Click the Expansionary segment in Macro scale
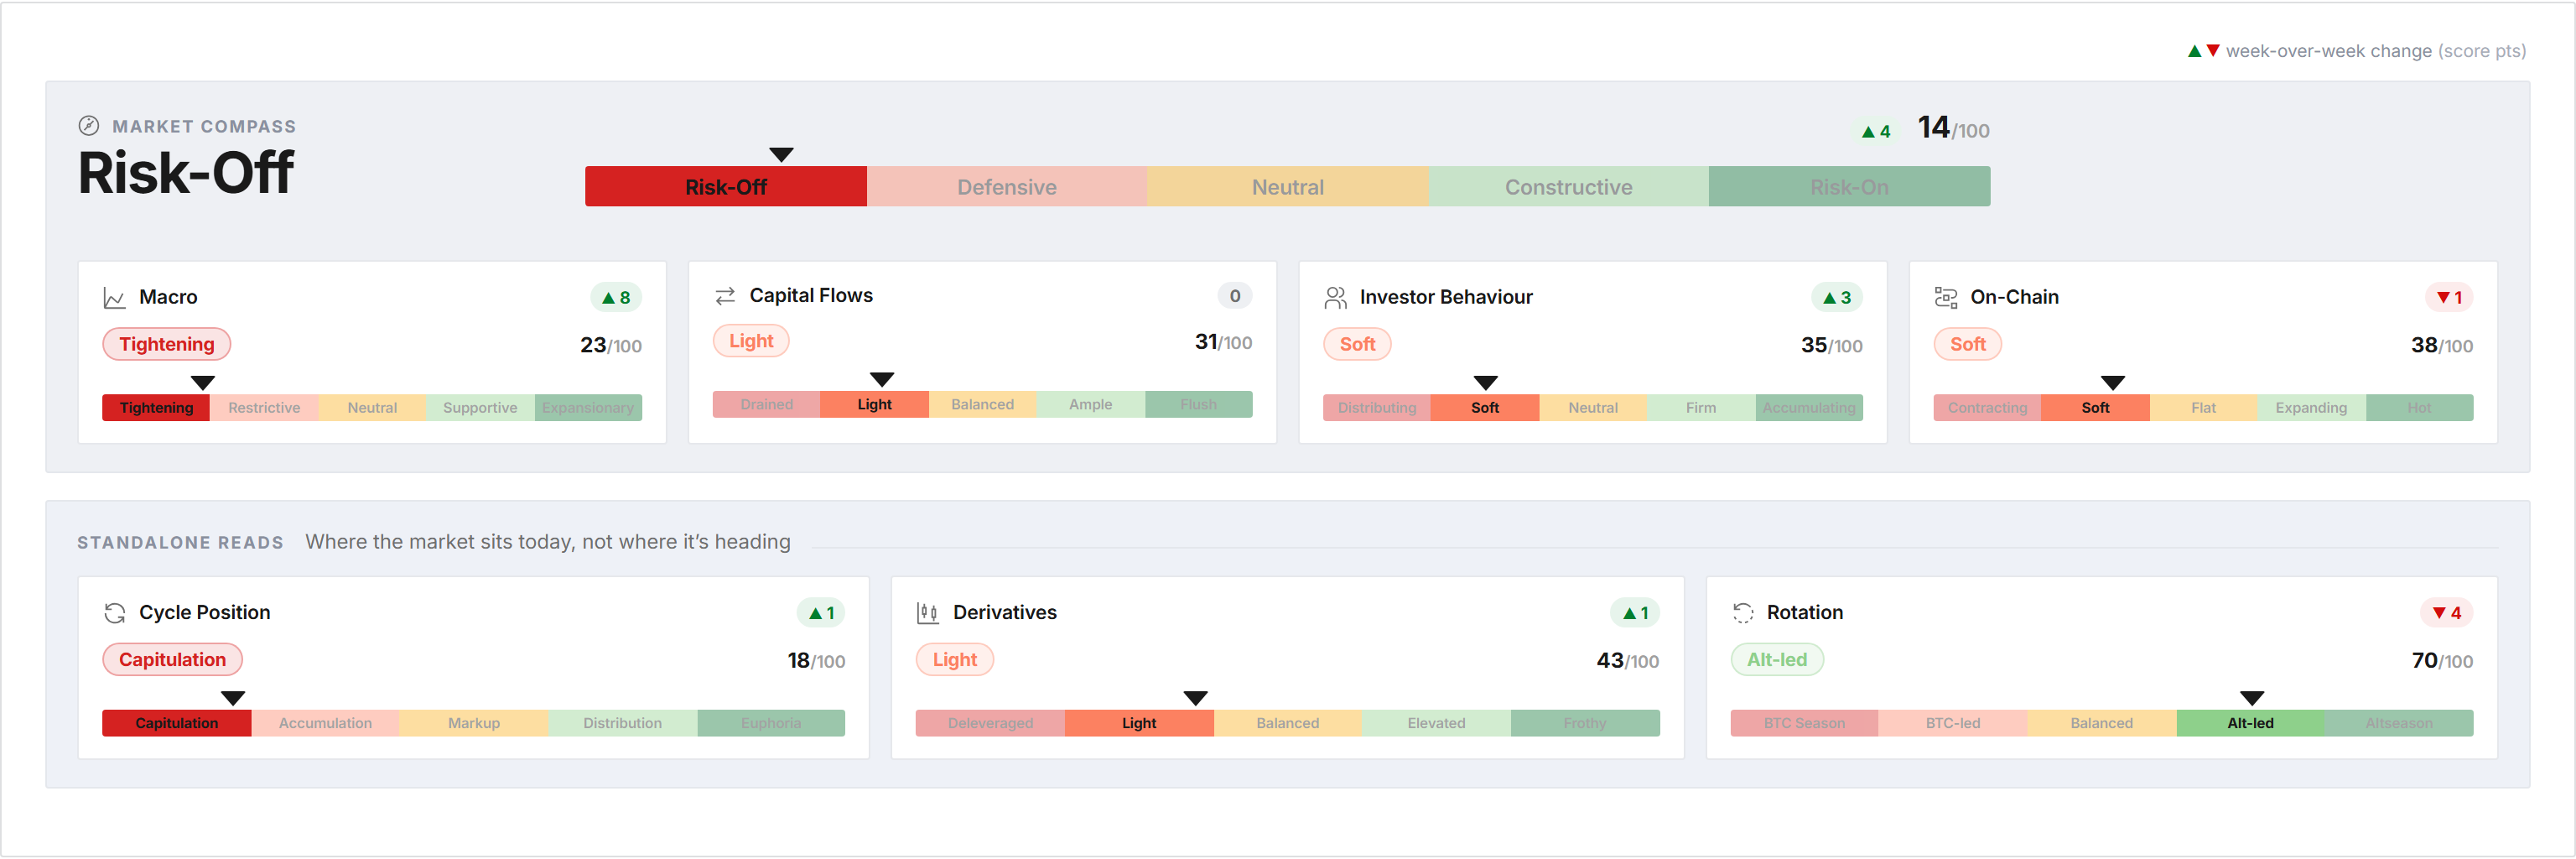This screenshot has height=859, width=2576. tap(588, 408)
